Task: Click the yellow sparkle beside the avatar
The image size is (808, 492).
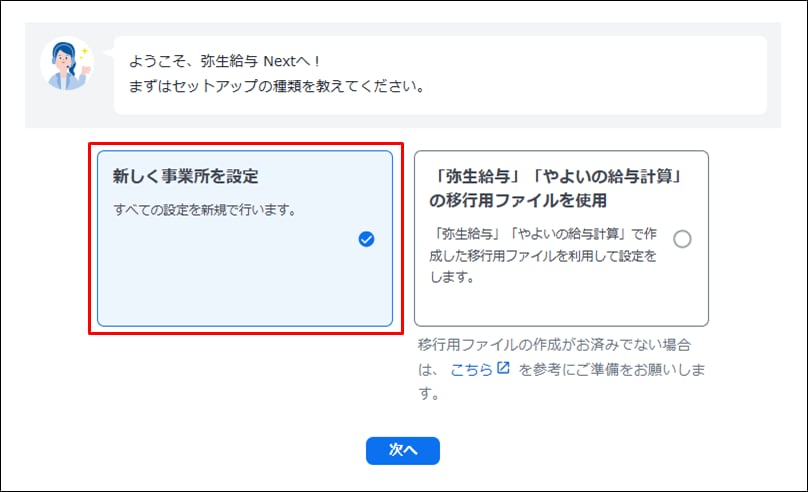Action: (86, 49)
